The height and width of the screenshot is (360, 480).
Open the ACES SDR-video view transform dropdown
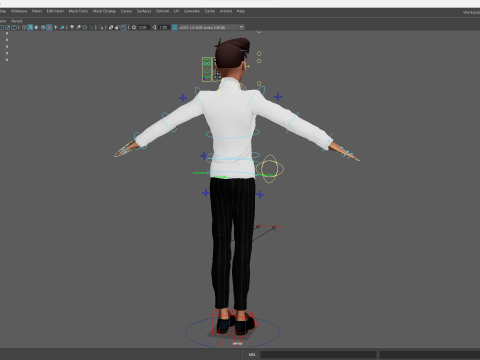pos(211,27)
